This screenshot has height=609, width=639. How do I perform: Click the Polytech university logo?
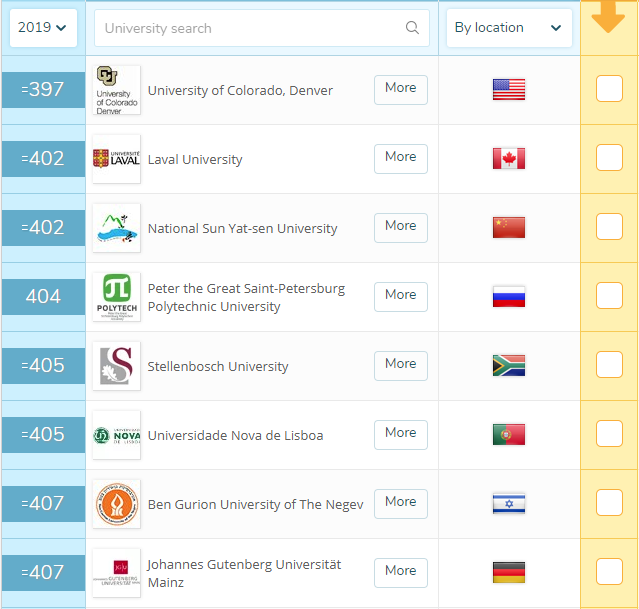tap(116, 297)
